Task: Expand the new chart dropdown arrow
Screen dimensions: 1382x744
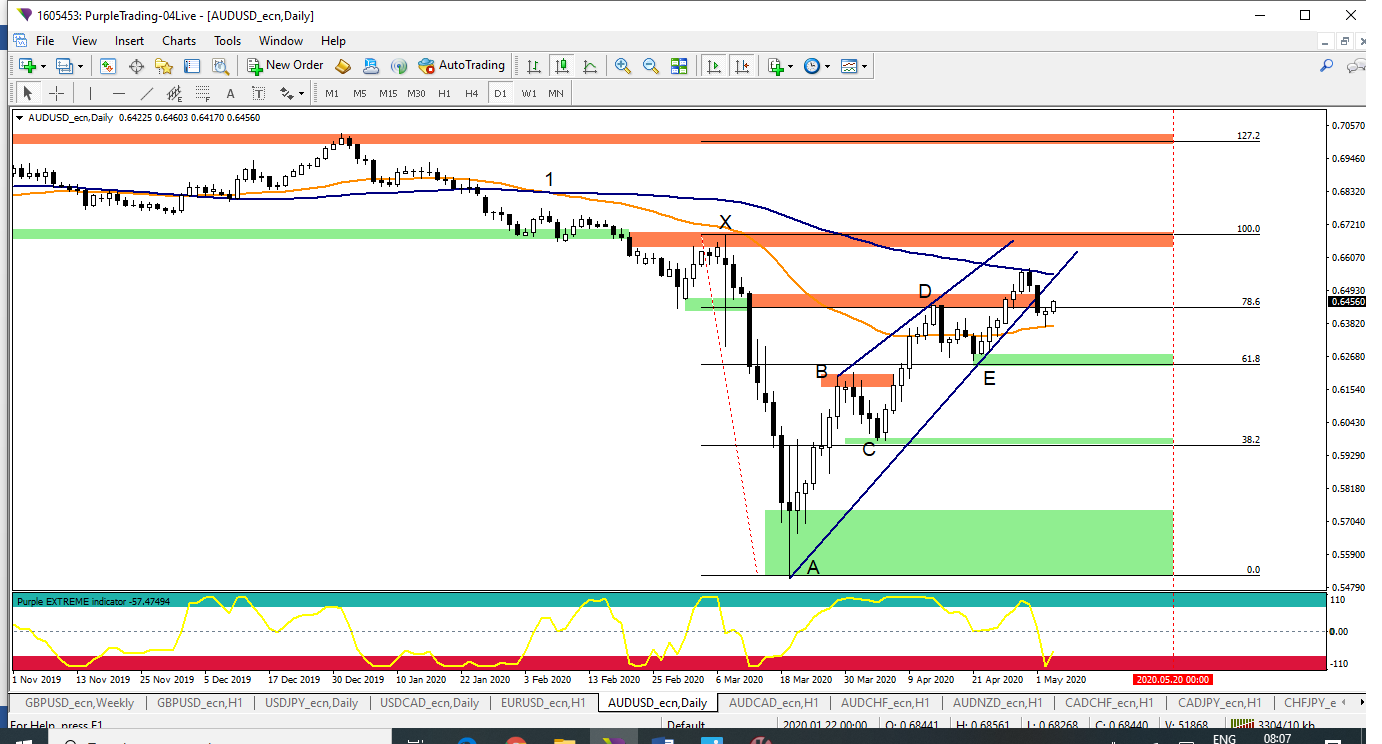Action: 43,67
